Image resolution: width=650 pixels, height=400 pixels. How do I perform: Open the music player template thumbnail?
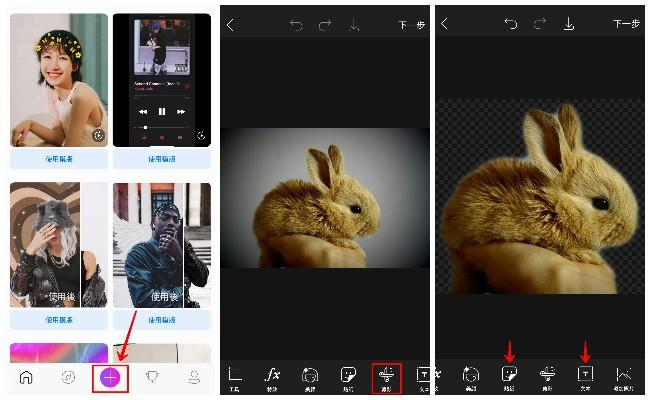point(161,80)
